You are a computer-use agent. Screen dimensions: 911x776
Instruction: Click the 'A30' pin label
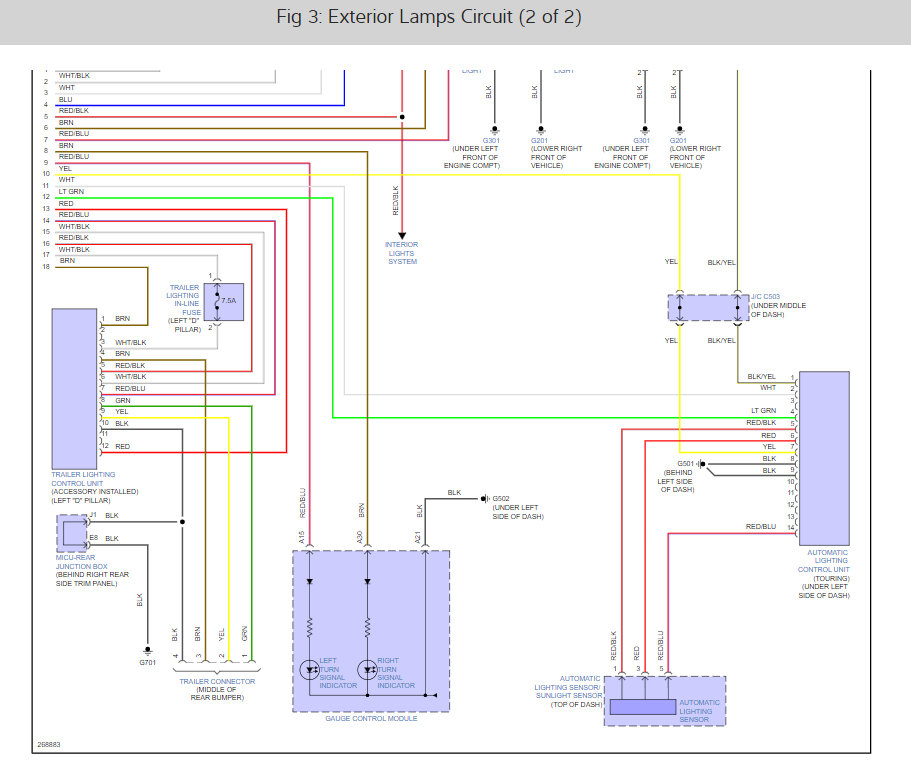360,537
